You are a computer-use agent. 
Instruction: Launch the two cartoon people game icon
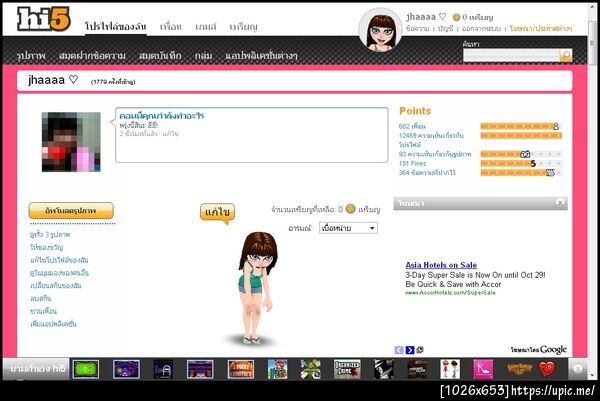(x=450, y=369)
